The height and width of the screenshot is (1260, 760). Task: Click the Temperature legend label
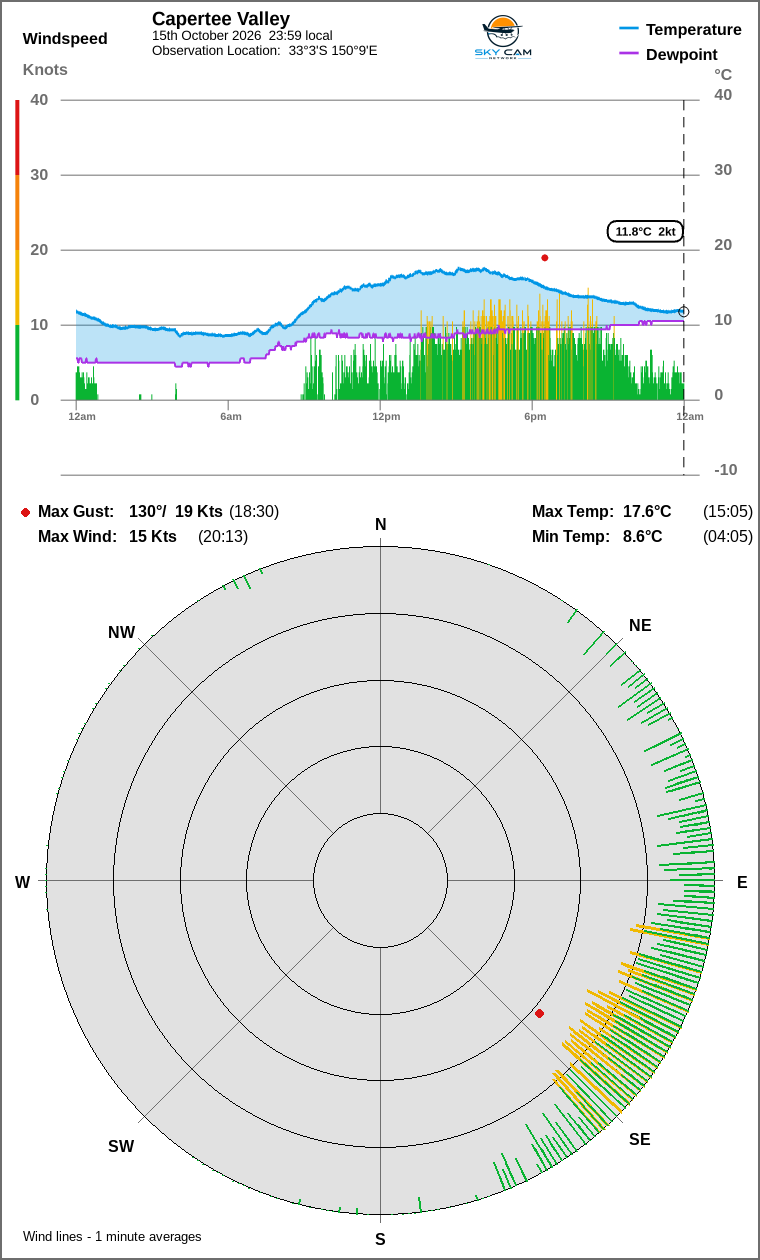pyautogui.click(x=694, y=30)
